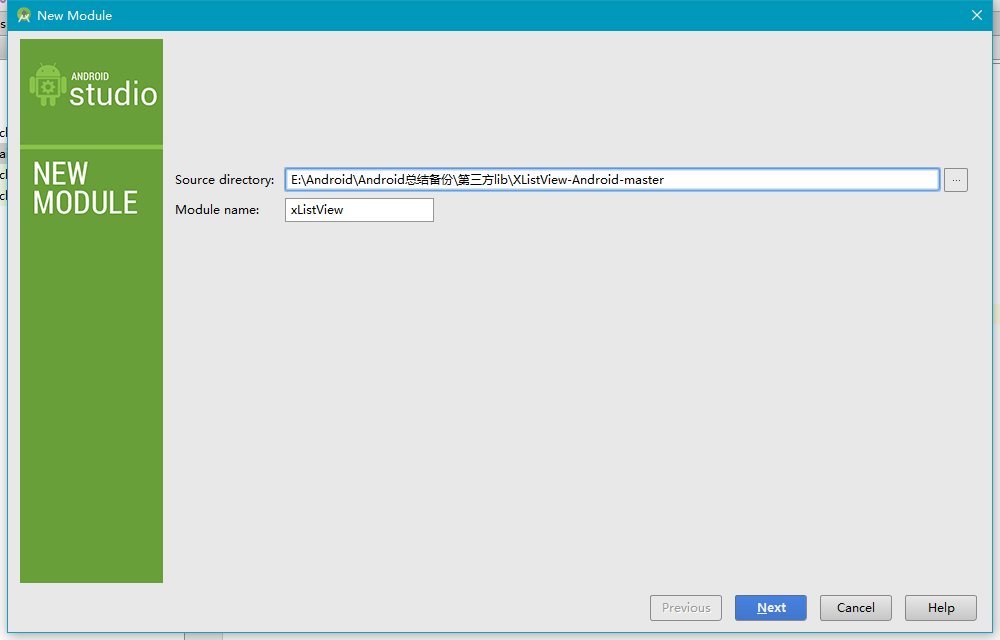Click the disabled Previous button
1000x640 pixels.
pos(686,607)
